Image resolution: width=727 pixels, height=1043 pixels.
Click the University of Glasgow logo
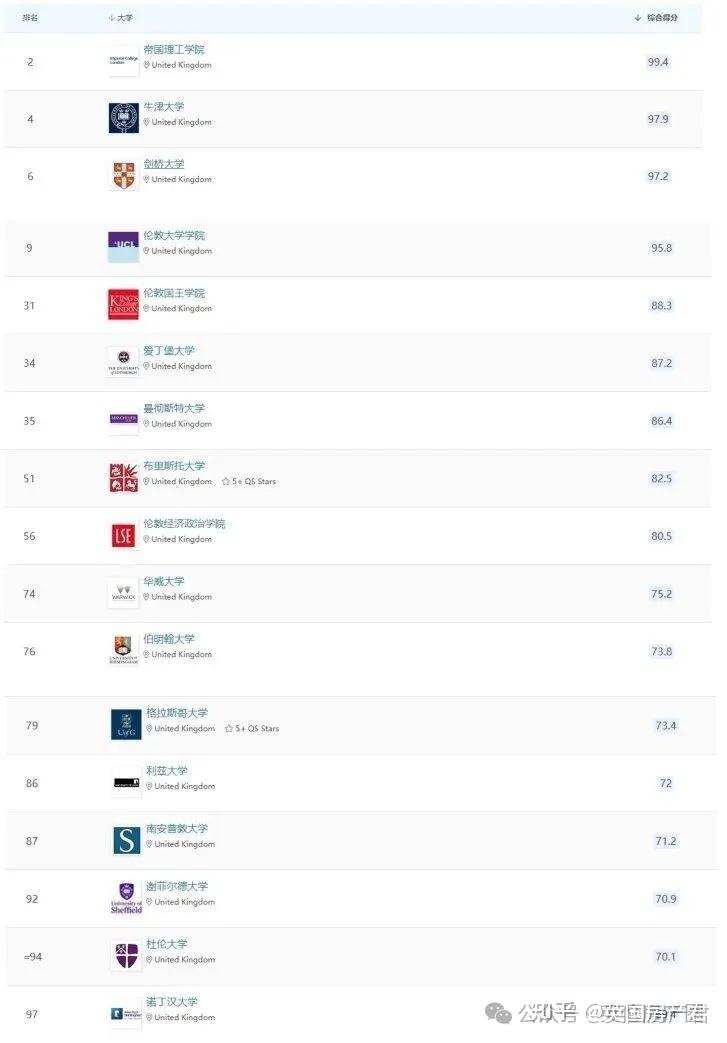coord(127,725)
